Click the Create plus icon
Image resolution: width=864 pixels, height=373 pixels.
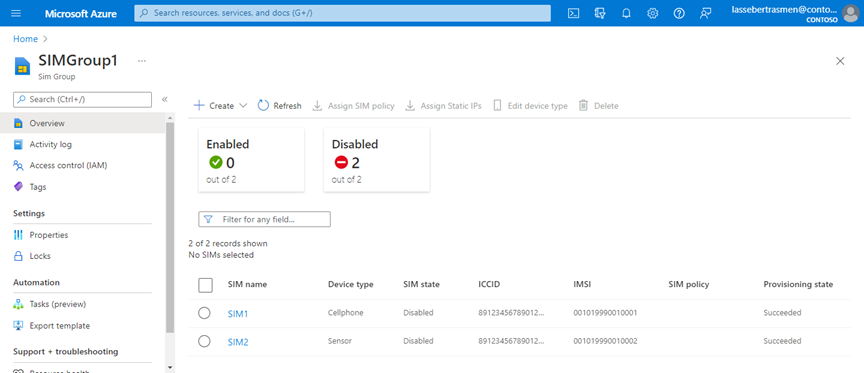point(199,105)
